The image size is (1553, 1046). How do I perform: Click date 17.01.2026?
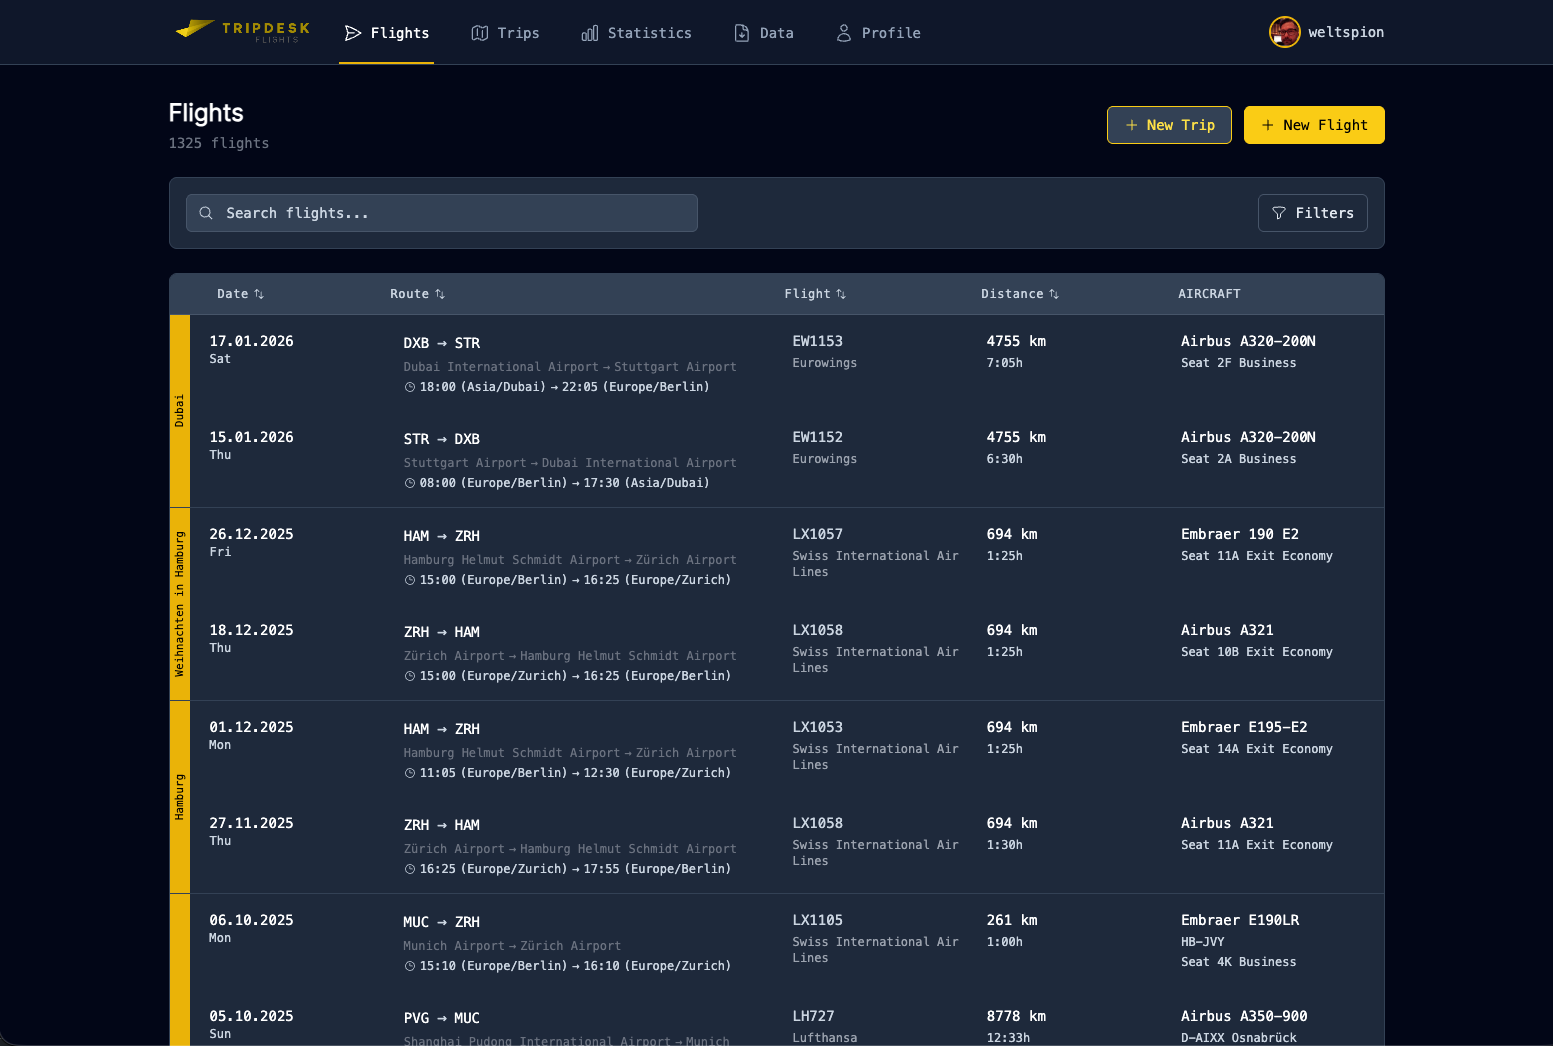251,341
